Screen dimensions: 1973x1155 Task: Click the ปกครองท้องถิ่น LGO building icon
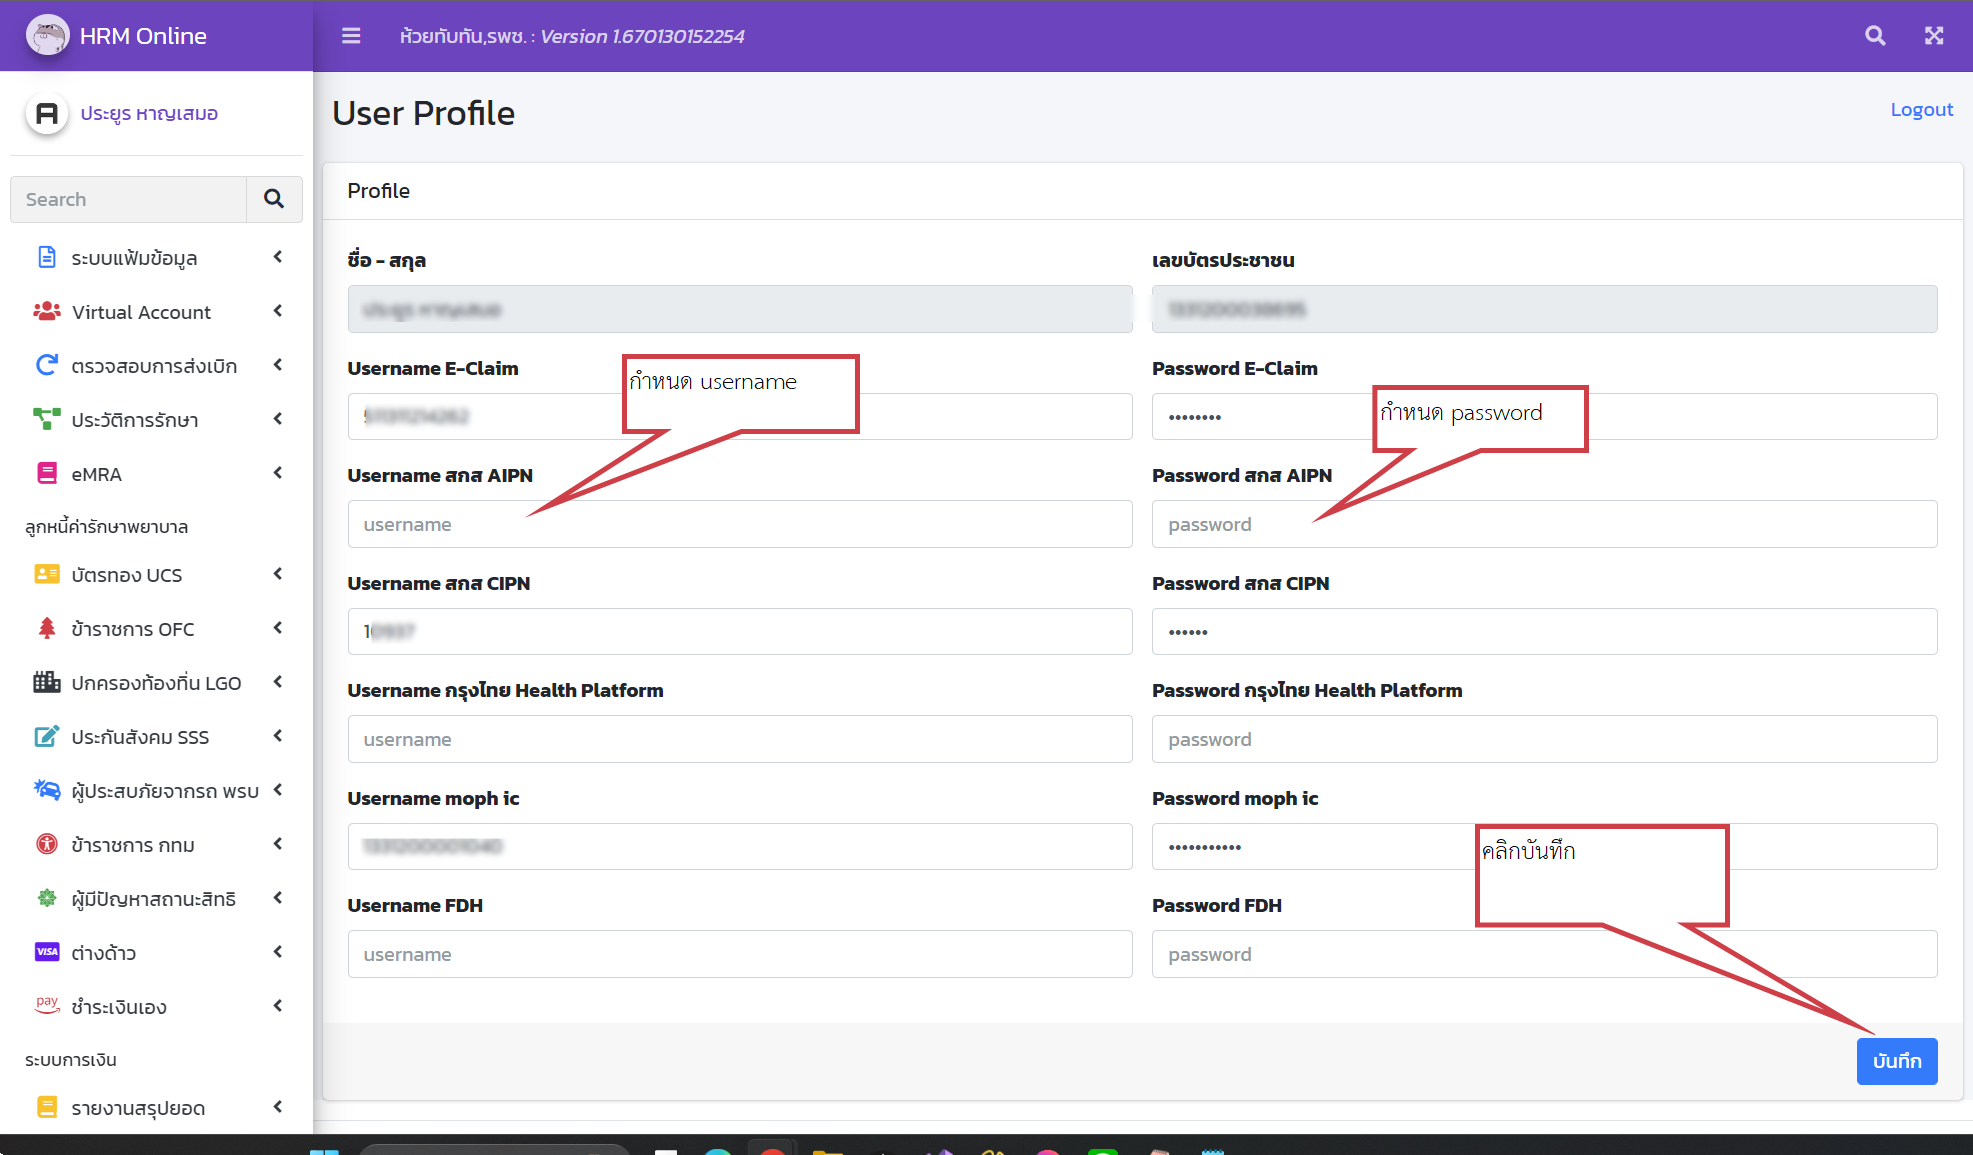[46, 682]
